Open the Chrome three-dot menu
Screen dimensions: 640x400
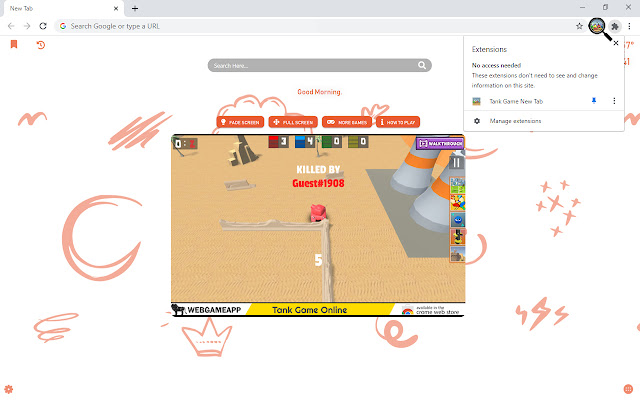point(629,26)
